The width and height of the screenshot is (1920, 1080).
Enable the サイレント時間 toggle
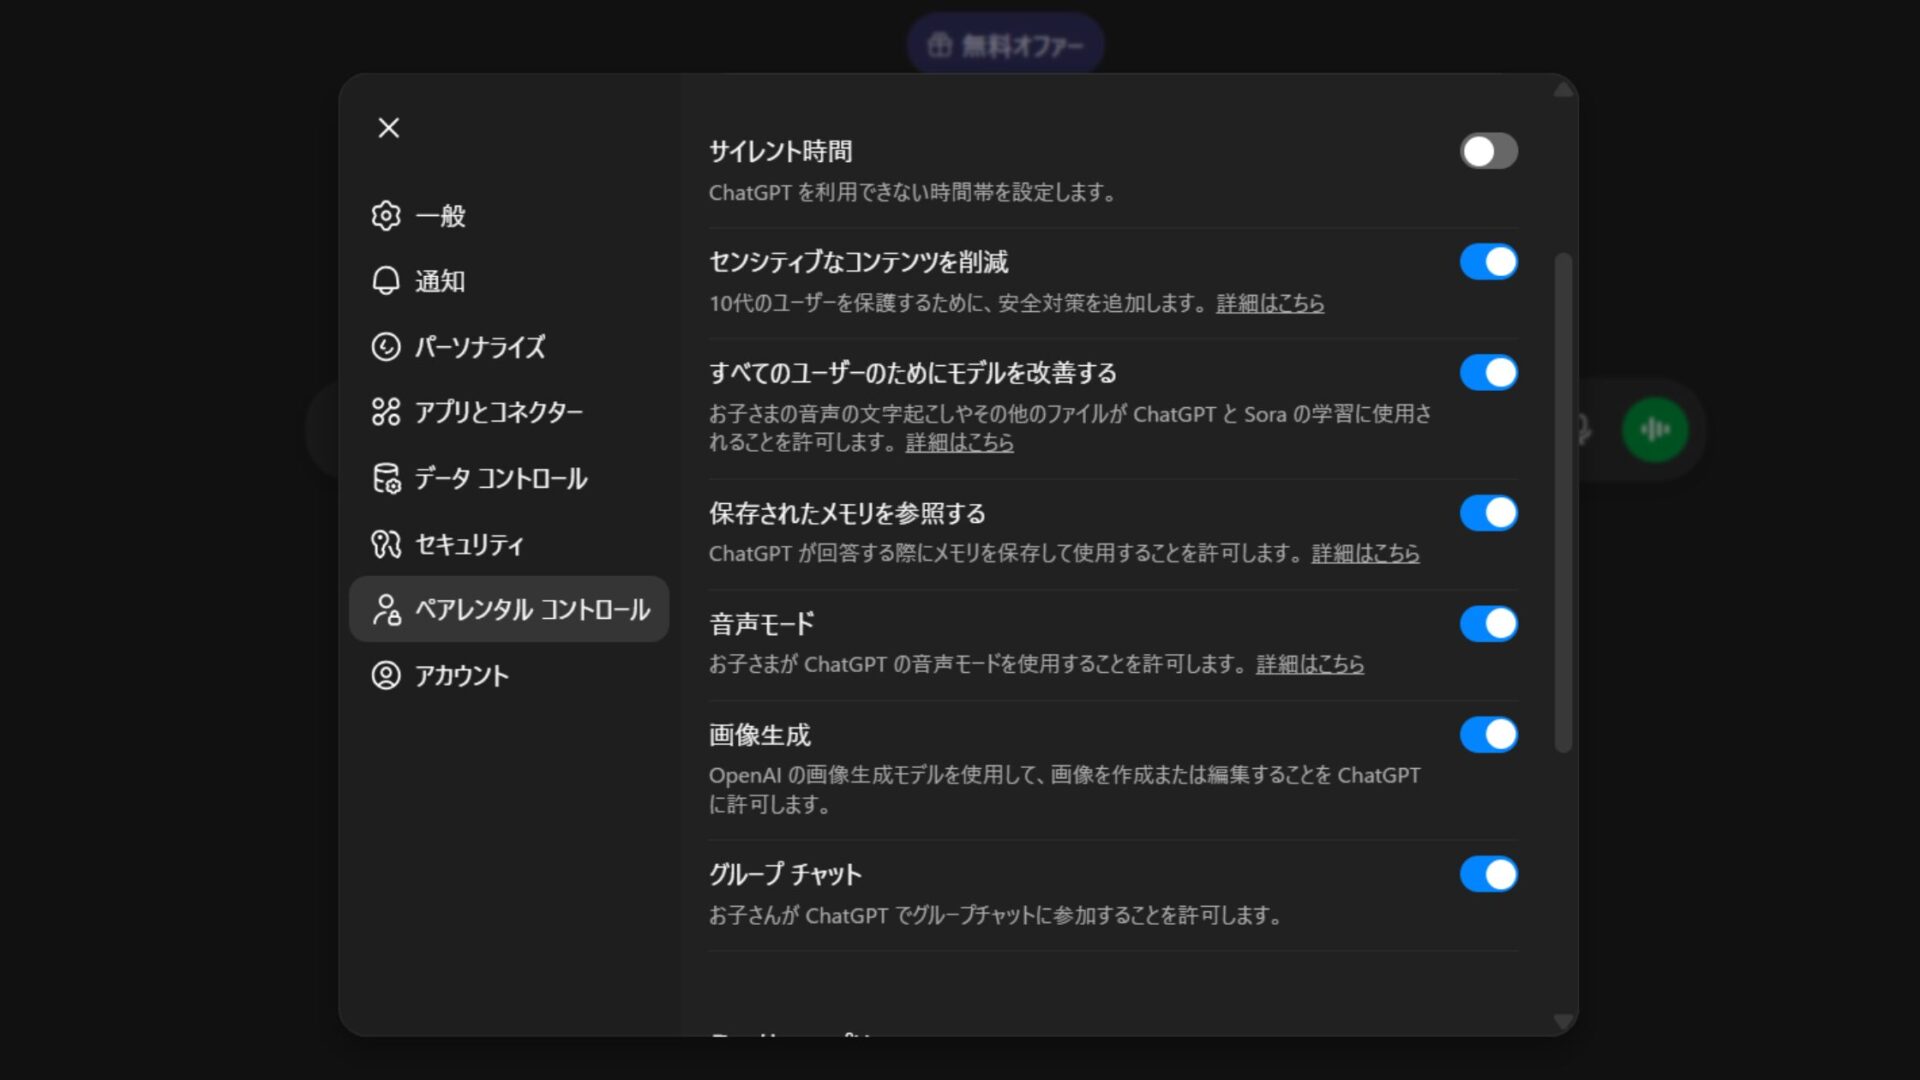coord(1489,151)
